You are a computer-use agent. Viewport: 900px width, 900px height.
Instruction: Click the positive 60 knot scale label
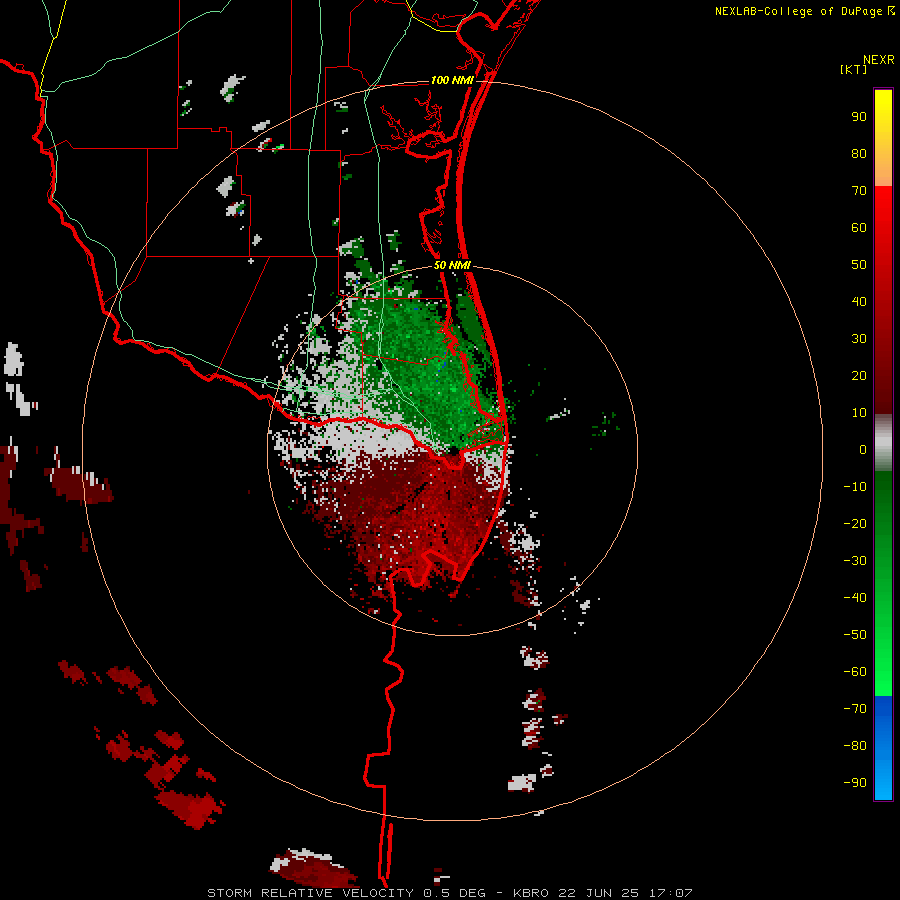859,227
